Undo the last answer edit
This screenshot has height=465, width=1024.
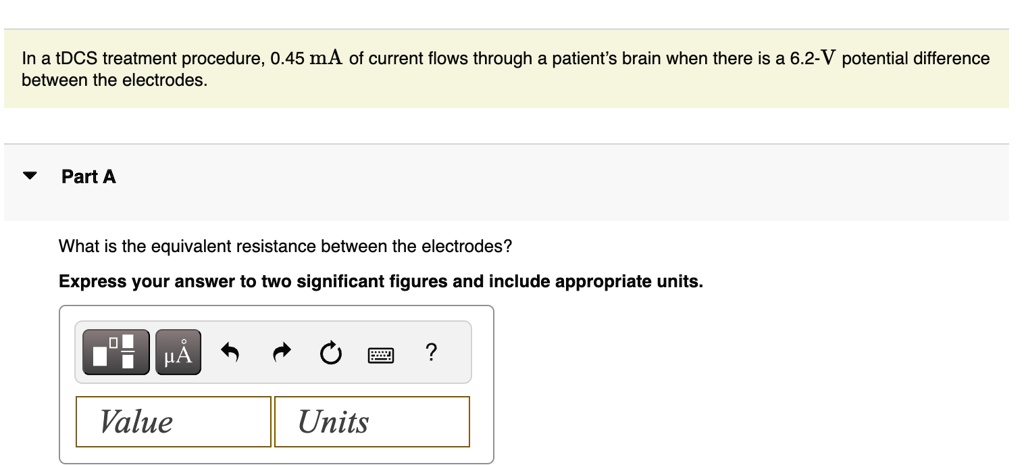click(230, 353)
